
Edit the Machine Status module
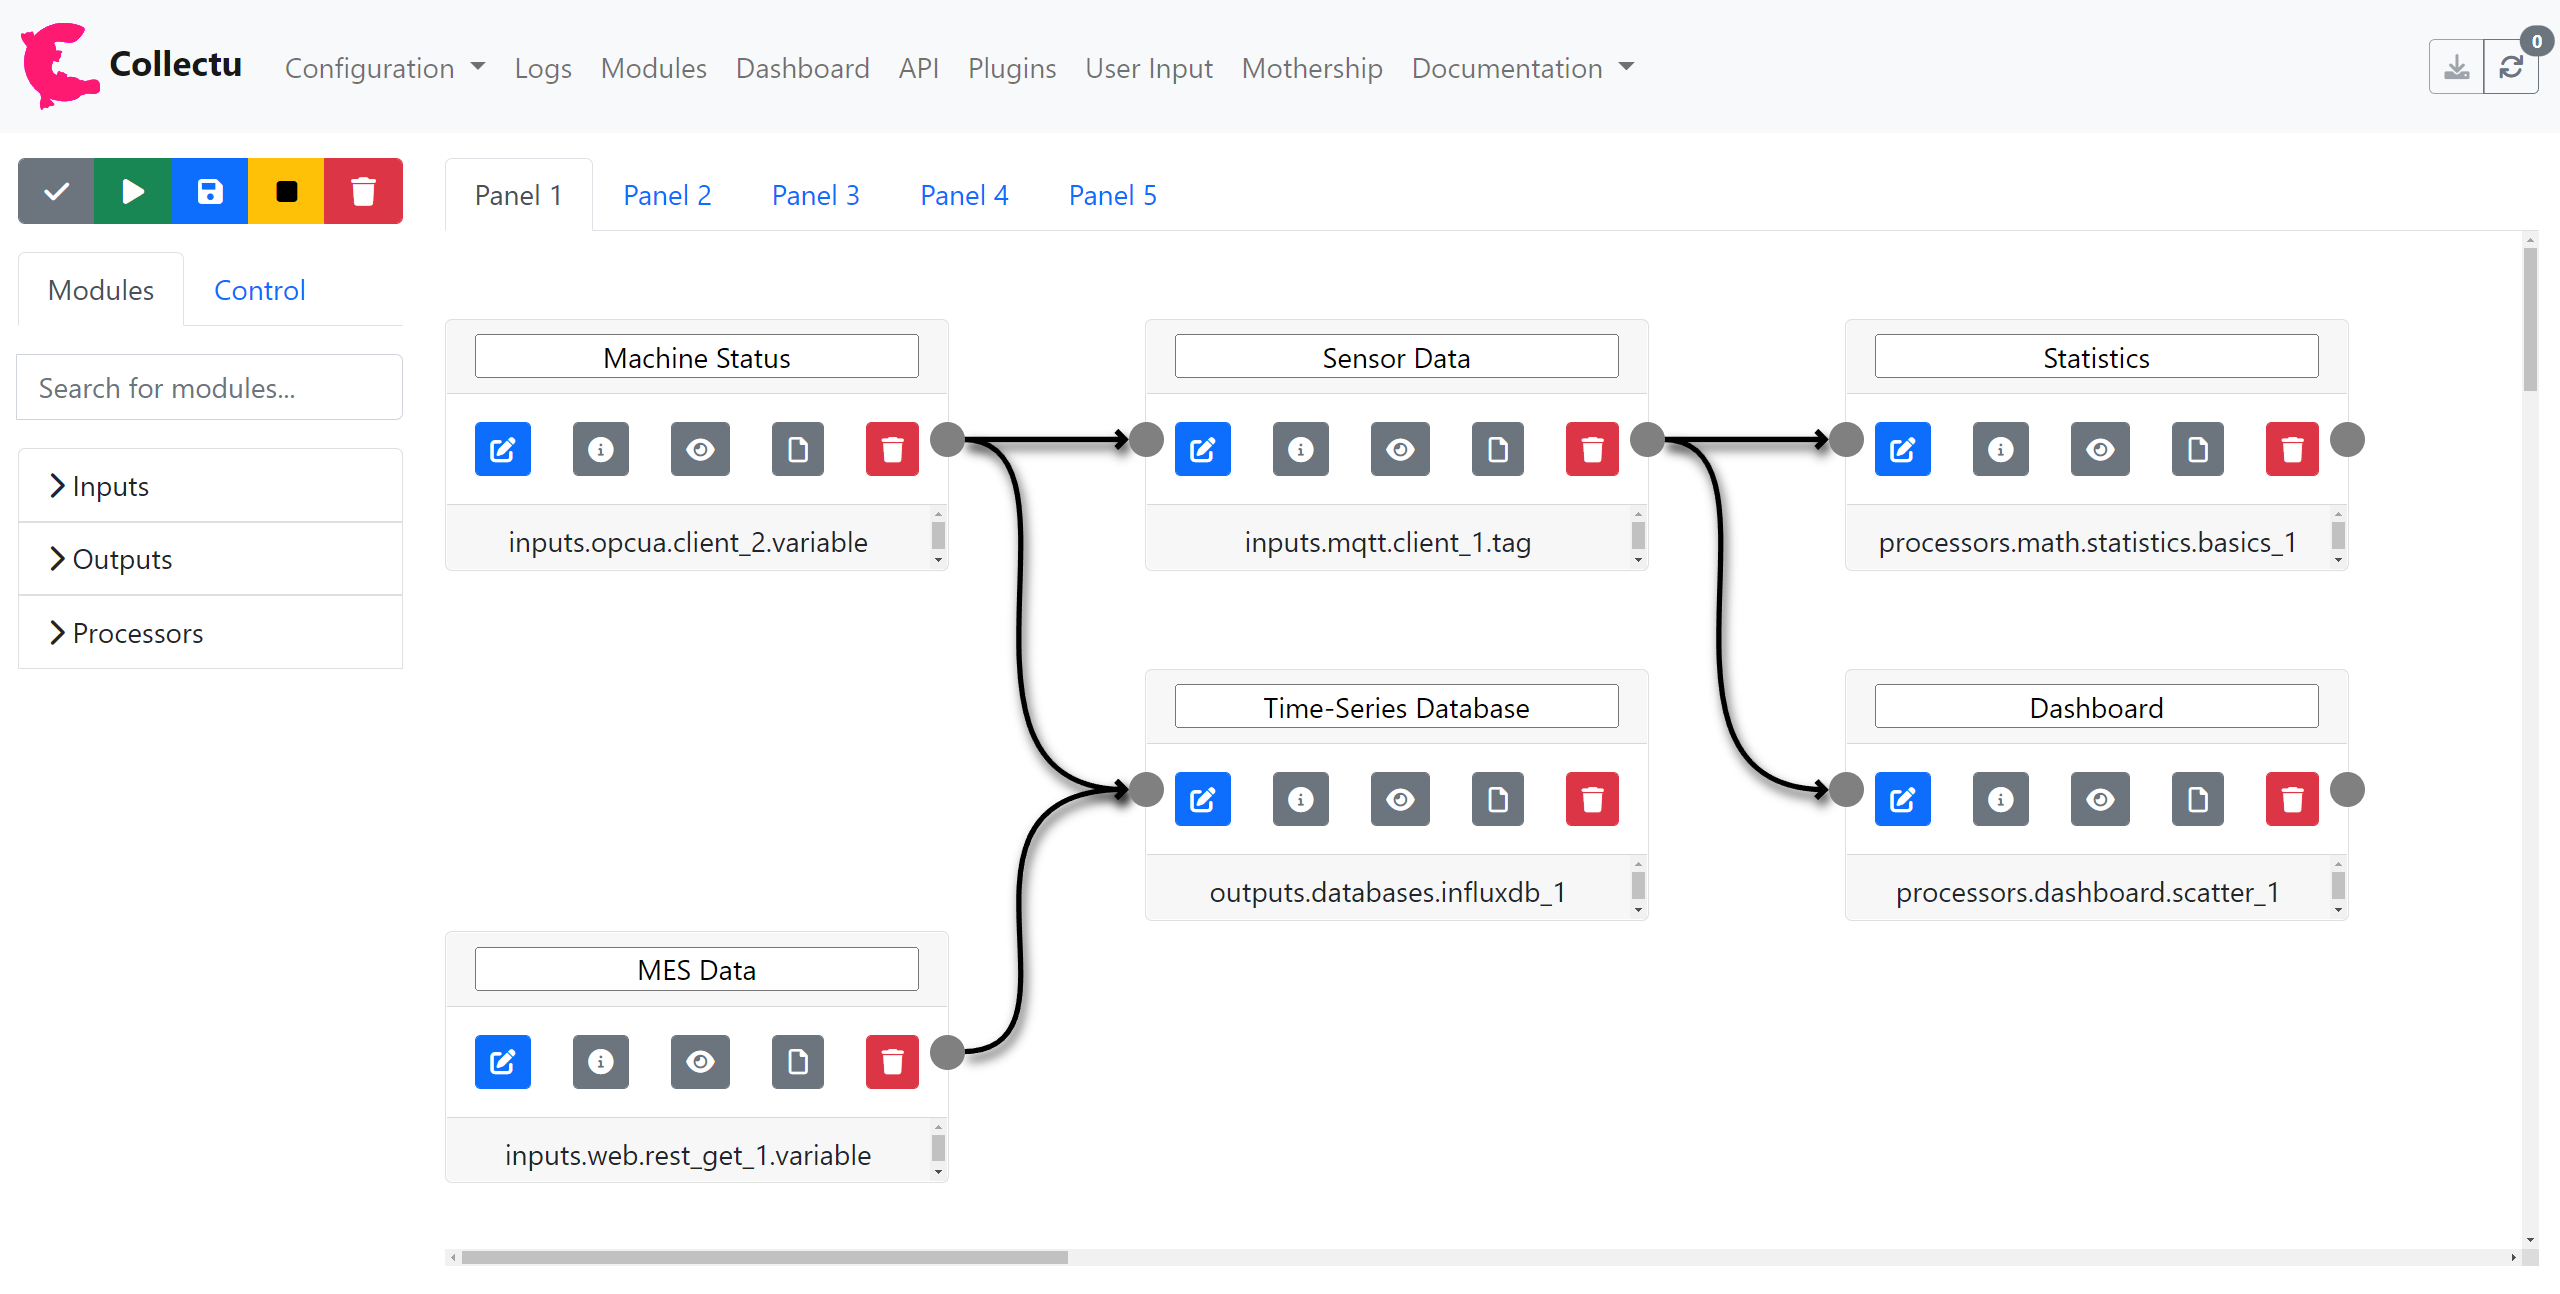click(x=502, y=449)
